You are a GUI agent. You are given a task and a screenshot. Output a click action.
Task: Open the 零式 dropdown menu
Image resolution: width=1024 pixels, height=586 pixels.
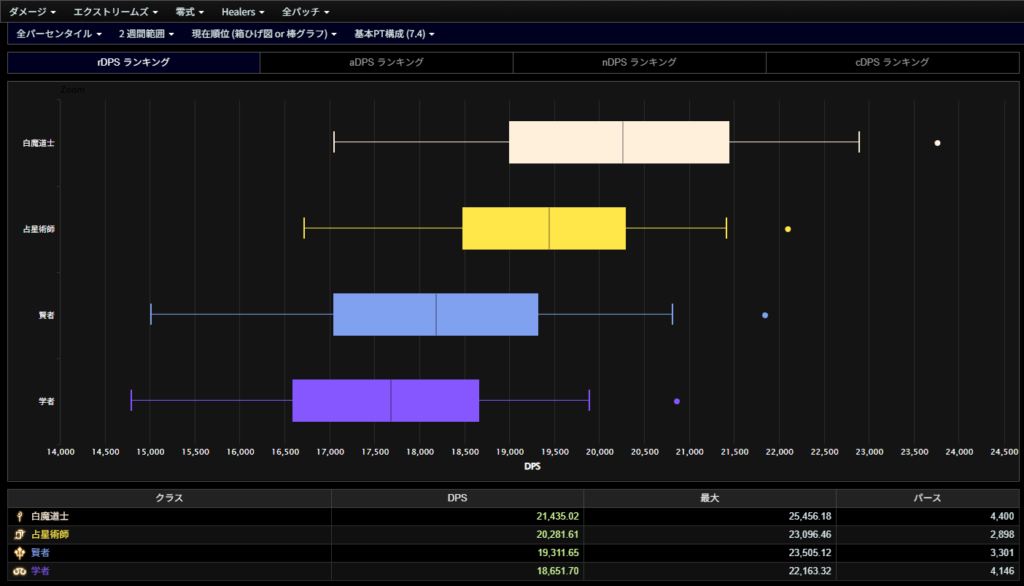point(189,12)
